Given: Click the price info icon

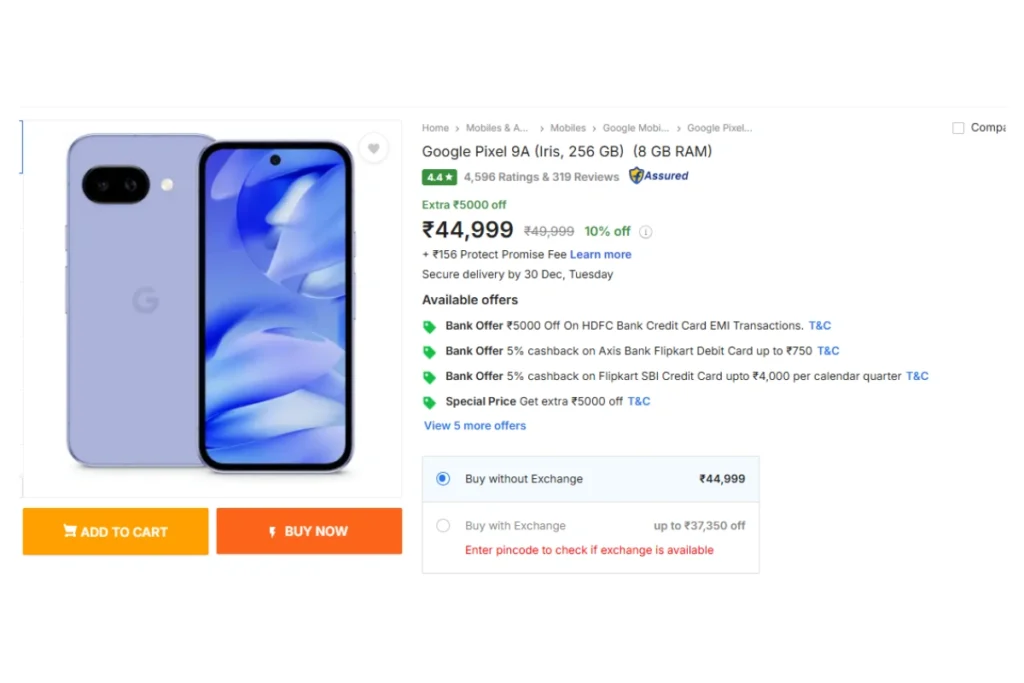Looking at the screenshot, I should 646,232.
